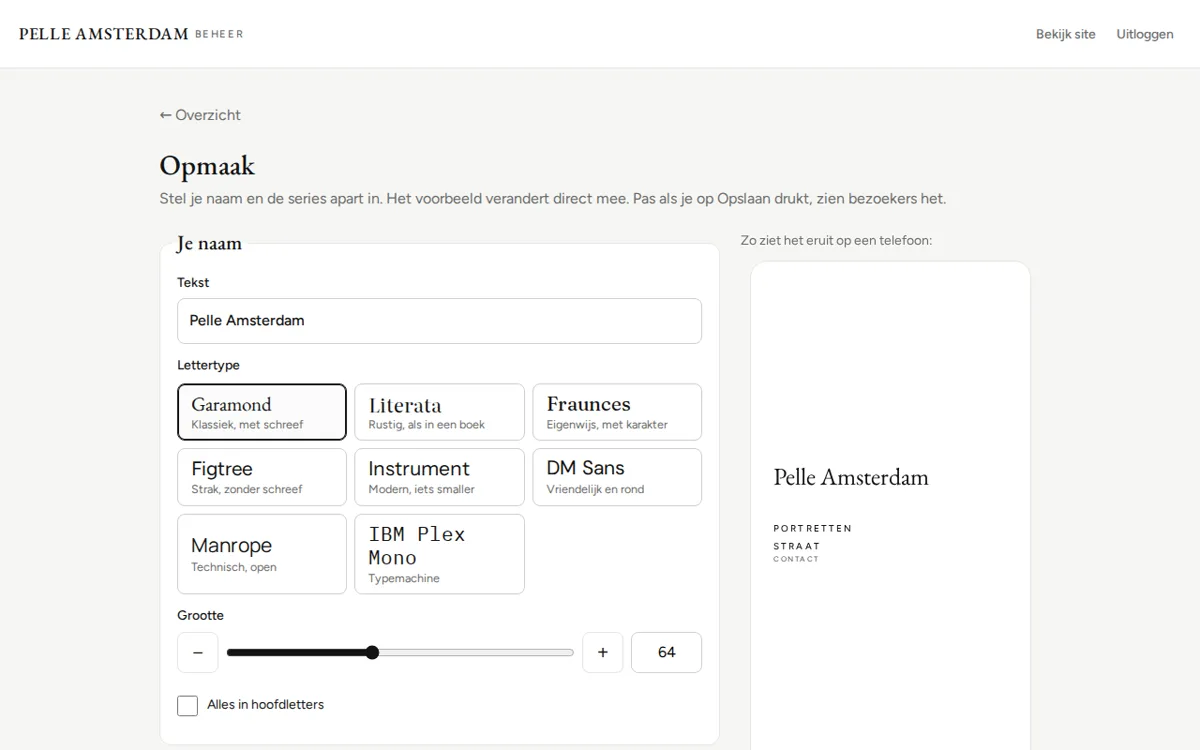Viewport: 1200px width, 750px height.
Task: Click the Lettertype label
Action: pos(209,365)
